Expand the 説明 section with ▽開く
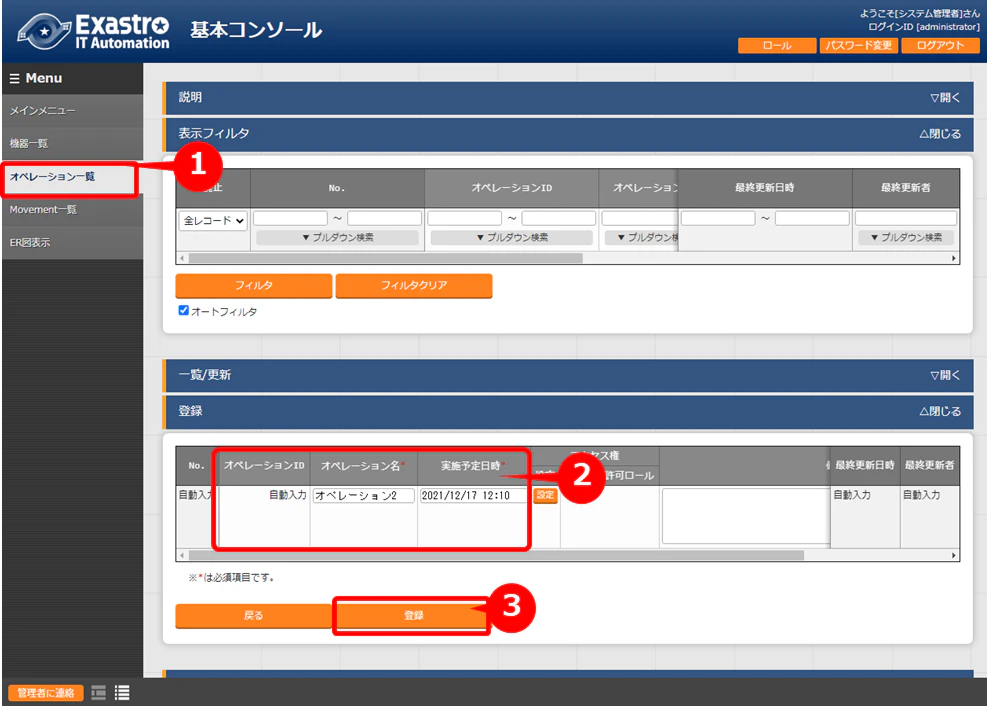The height and width of the screenshot is (706, 987). point(945,98)
